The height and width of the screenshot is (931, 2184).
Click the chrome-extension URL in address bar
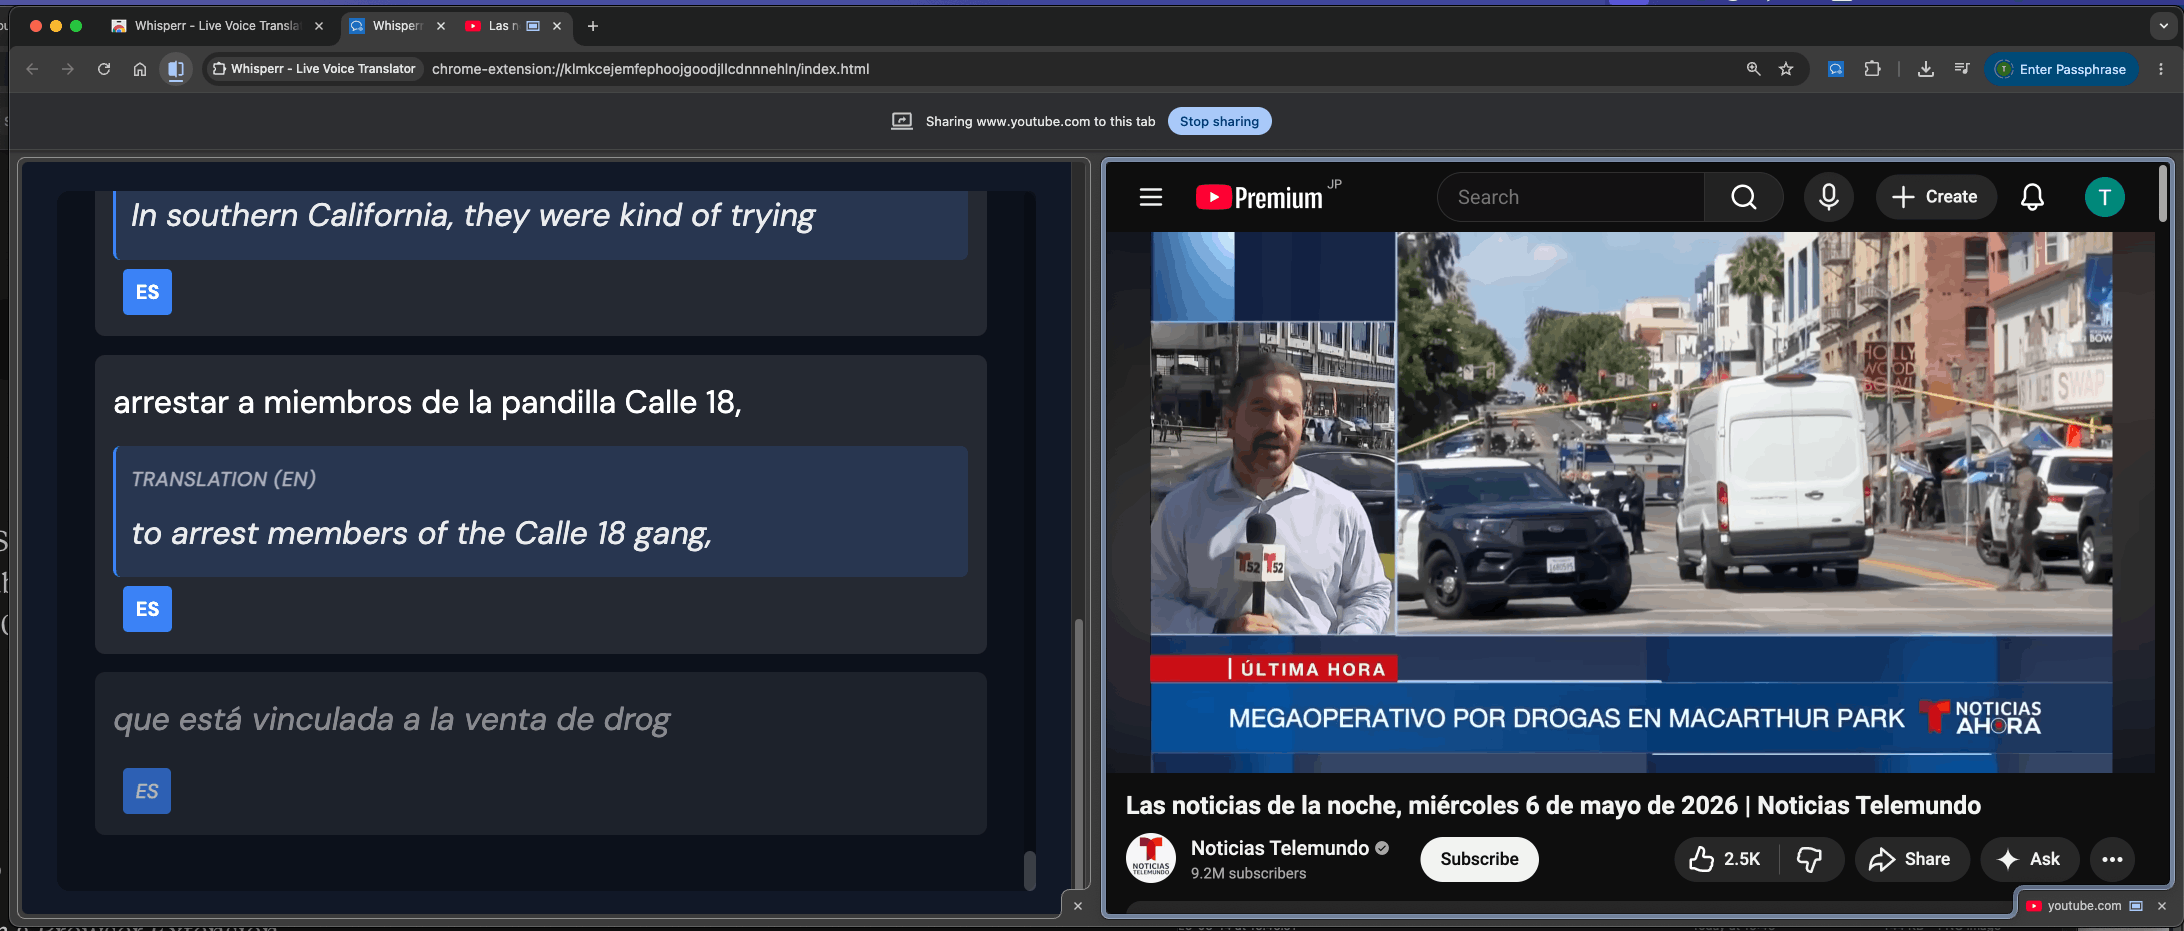(x=650, y=69)
